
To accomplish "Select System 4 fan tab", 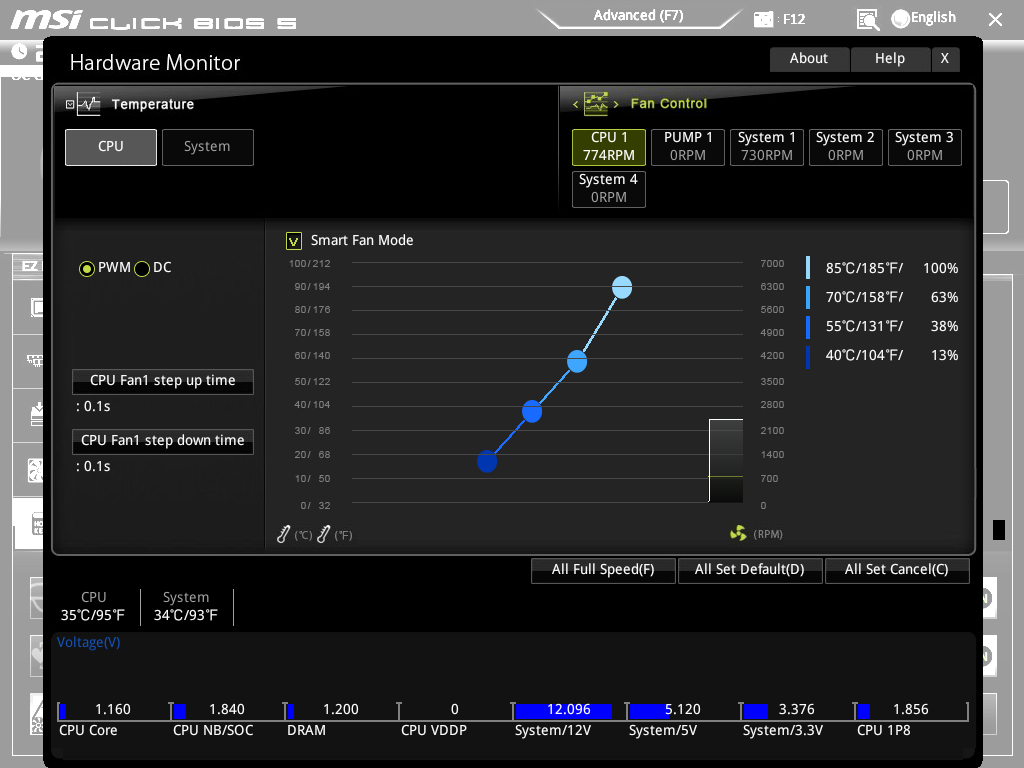I will pyautogui.click(x=609, y=189).
